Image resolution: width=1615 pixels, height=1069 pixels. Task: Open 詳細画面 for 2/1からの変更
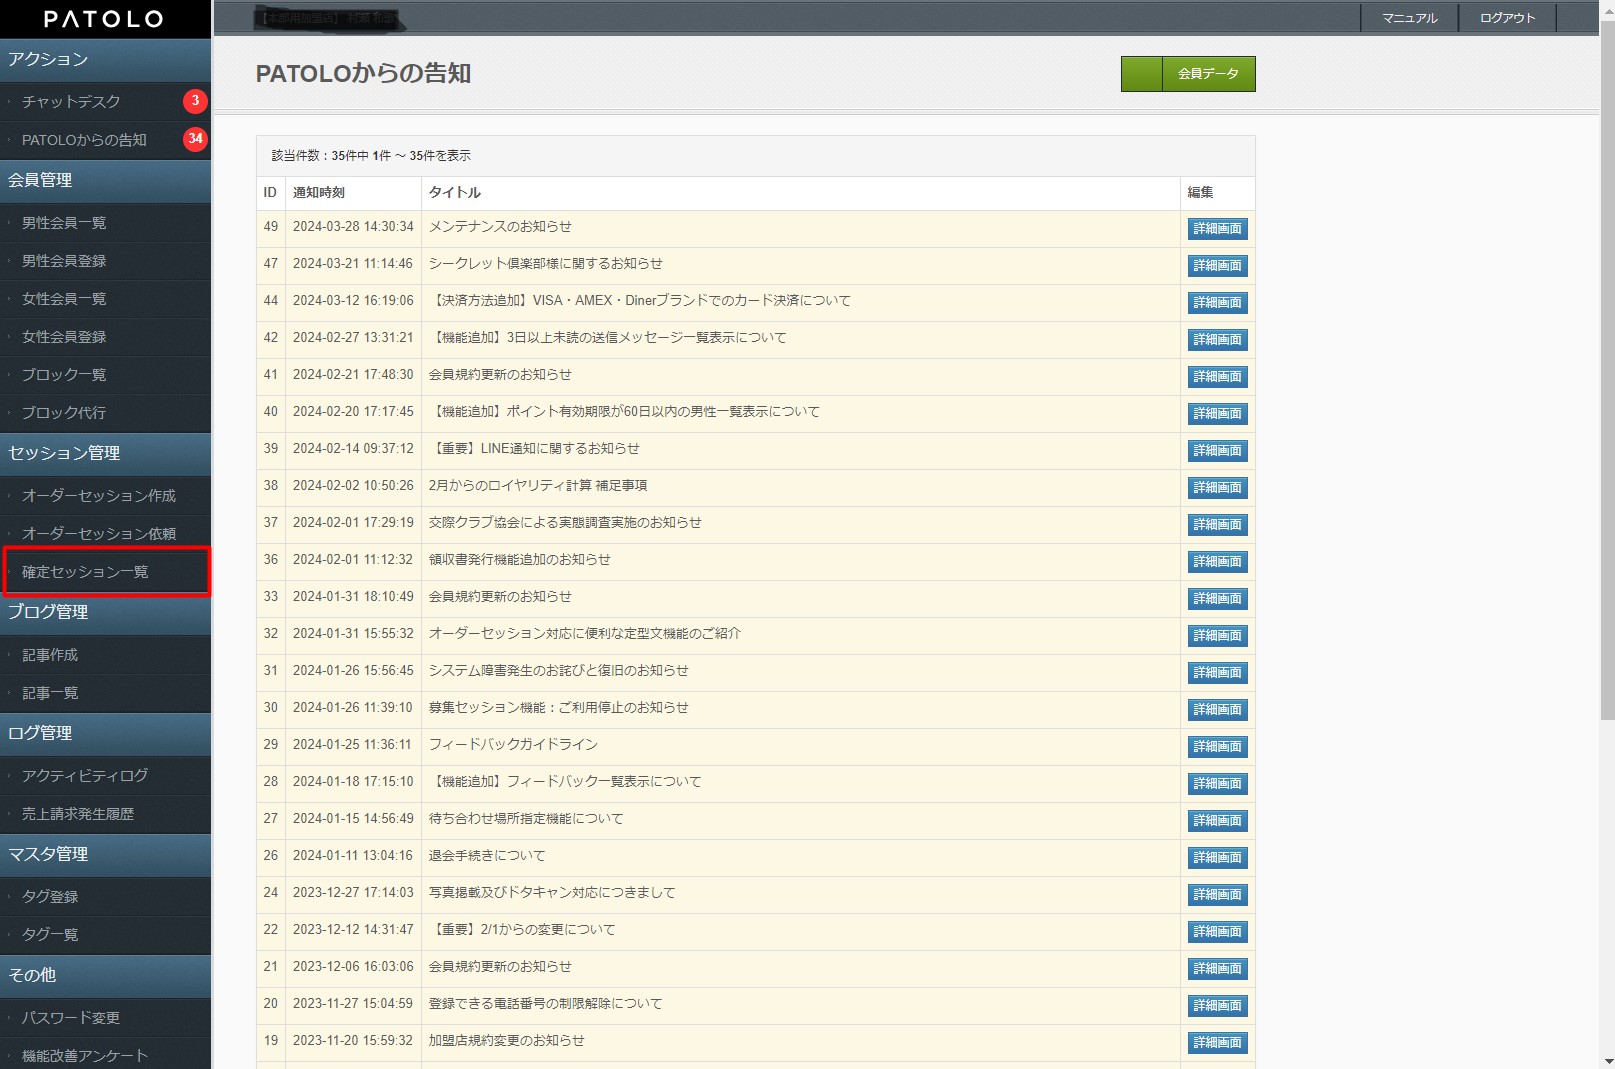(1217, 932)
